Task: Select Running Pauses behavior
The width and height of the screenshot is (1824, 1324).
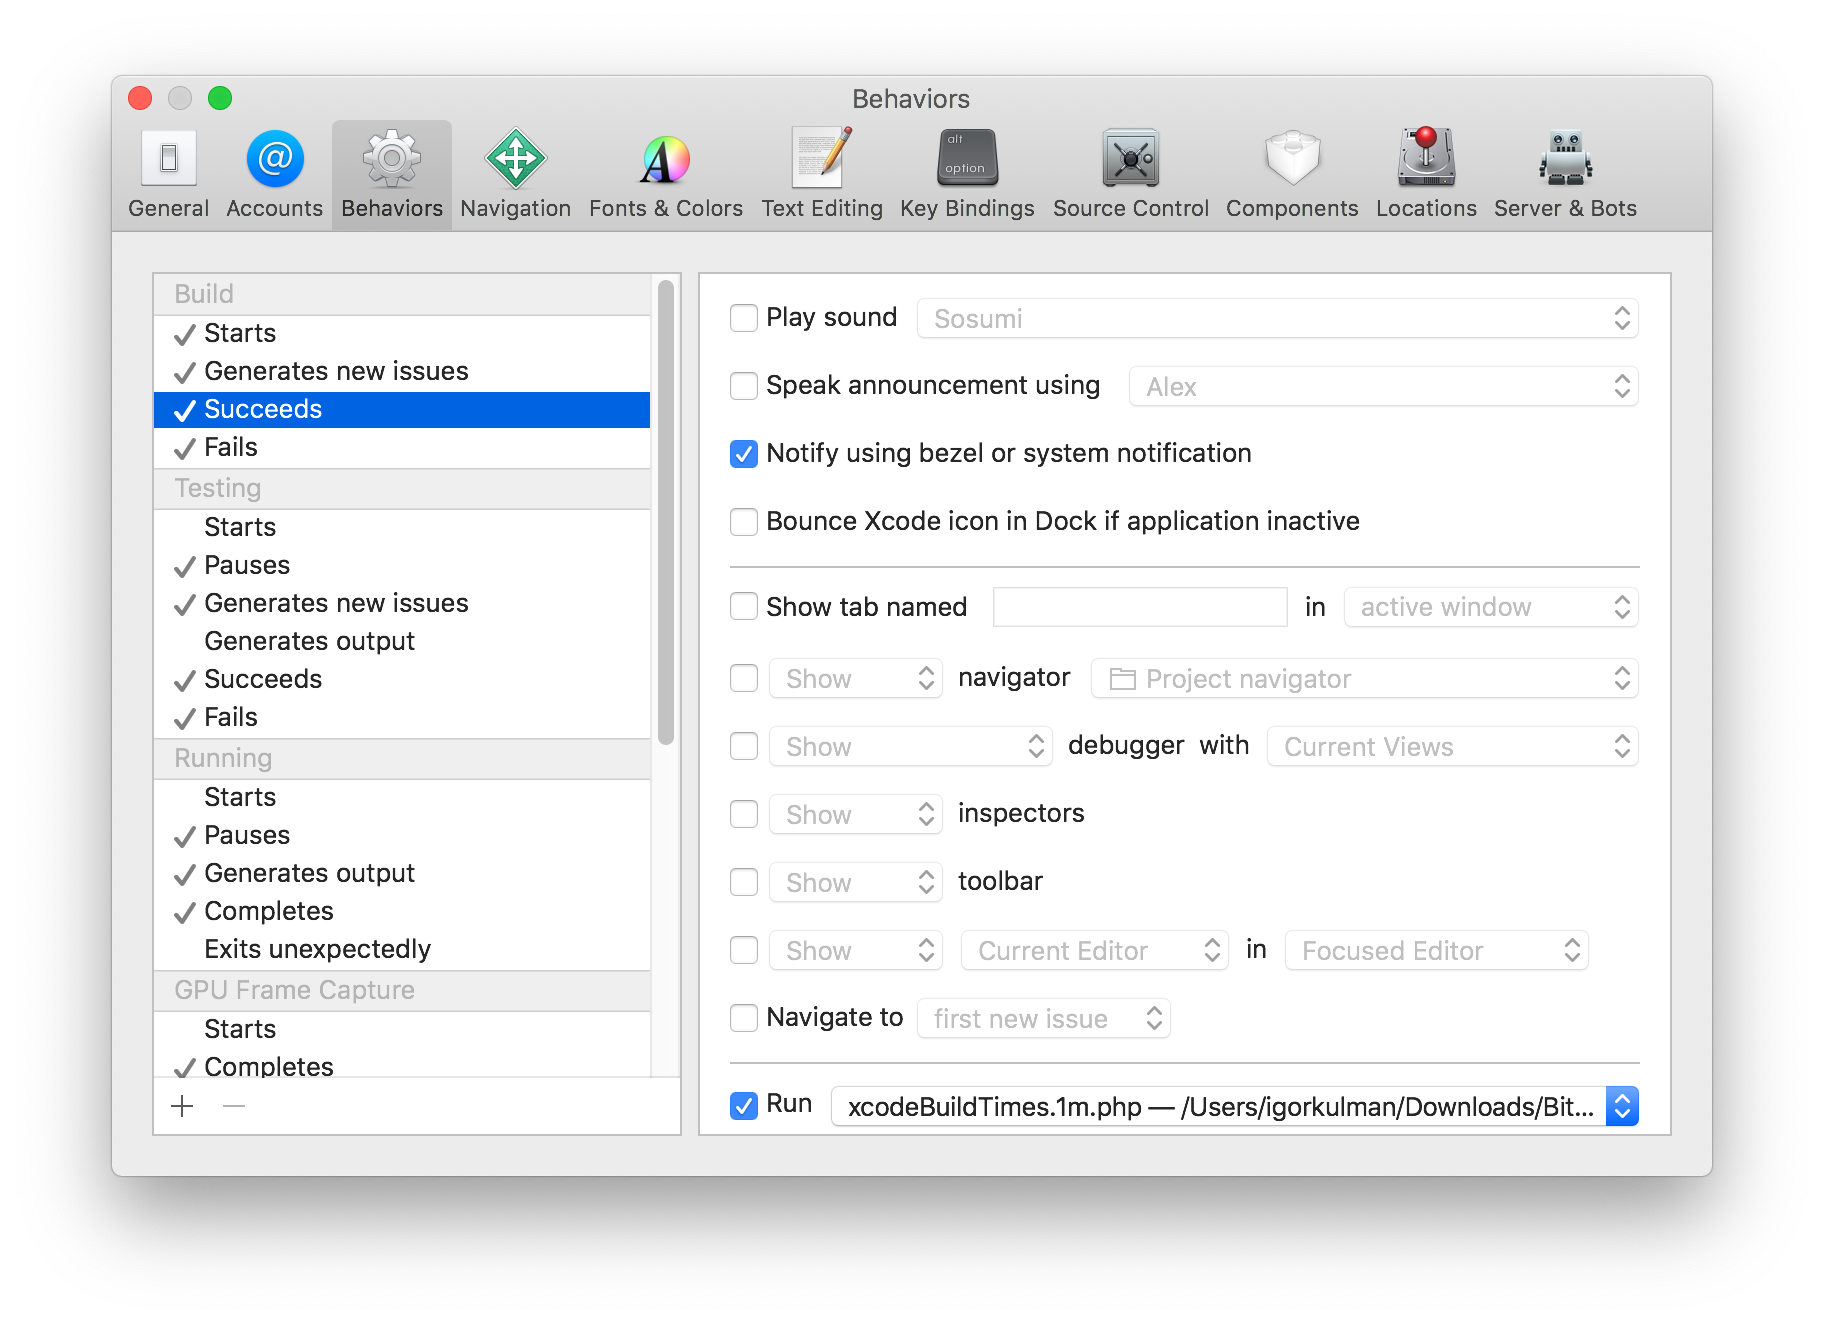Action: coord(402,836)
